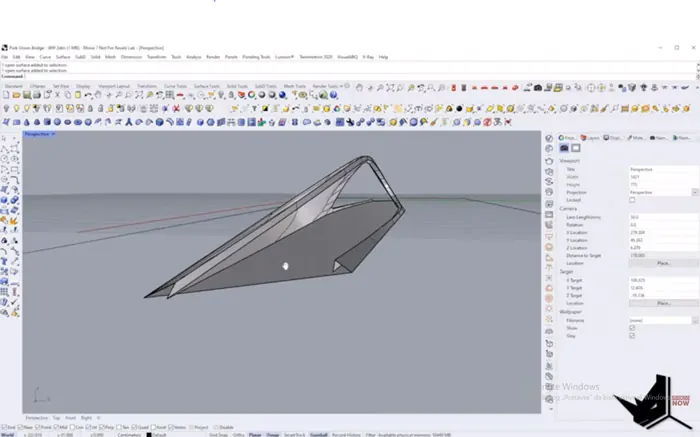Toggle the Knot osnap checkbox
The height and width of the screenshot is (437, 700).
pyautogui.click(x=154, y=427)
